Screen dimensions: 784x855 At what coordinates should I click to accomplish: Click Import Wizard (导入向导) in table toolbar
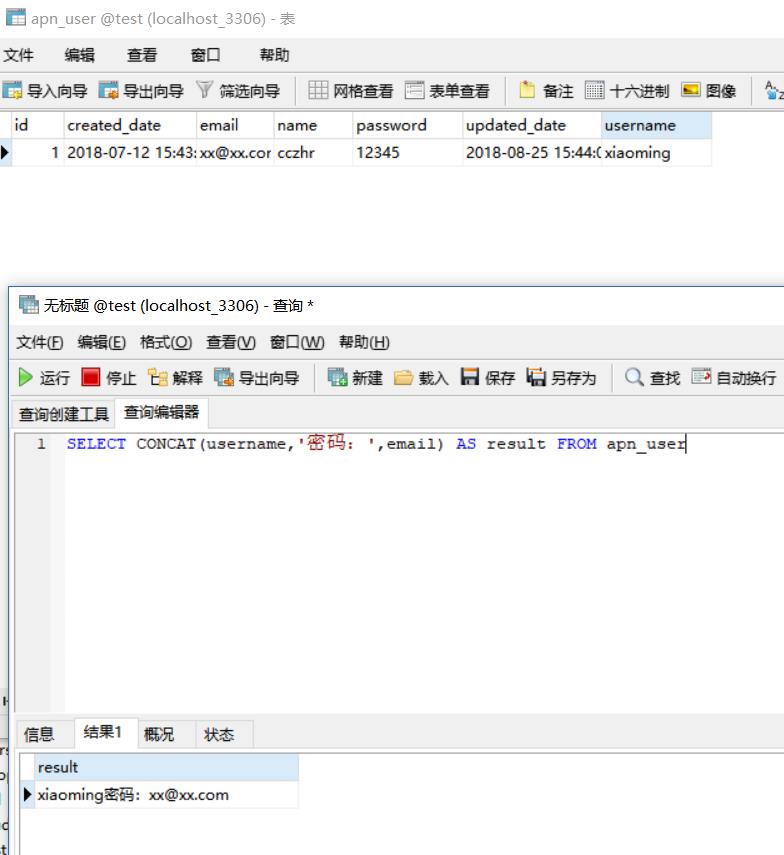[45, 91]
